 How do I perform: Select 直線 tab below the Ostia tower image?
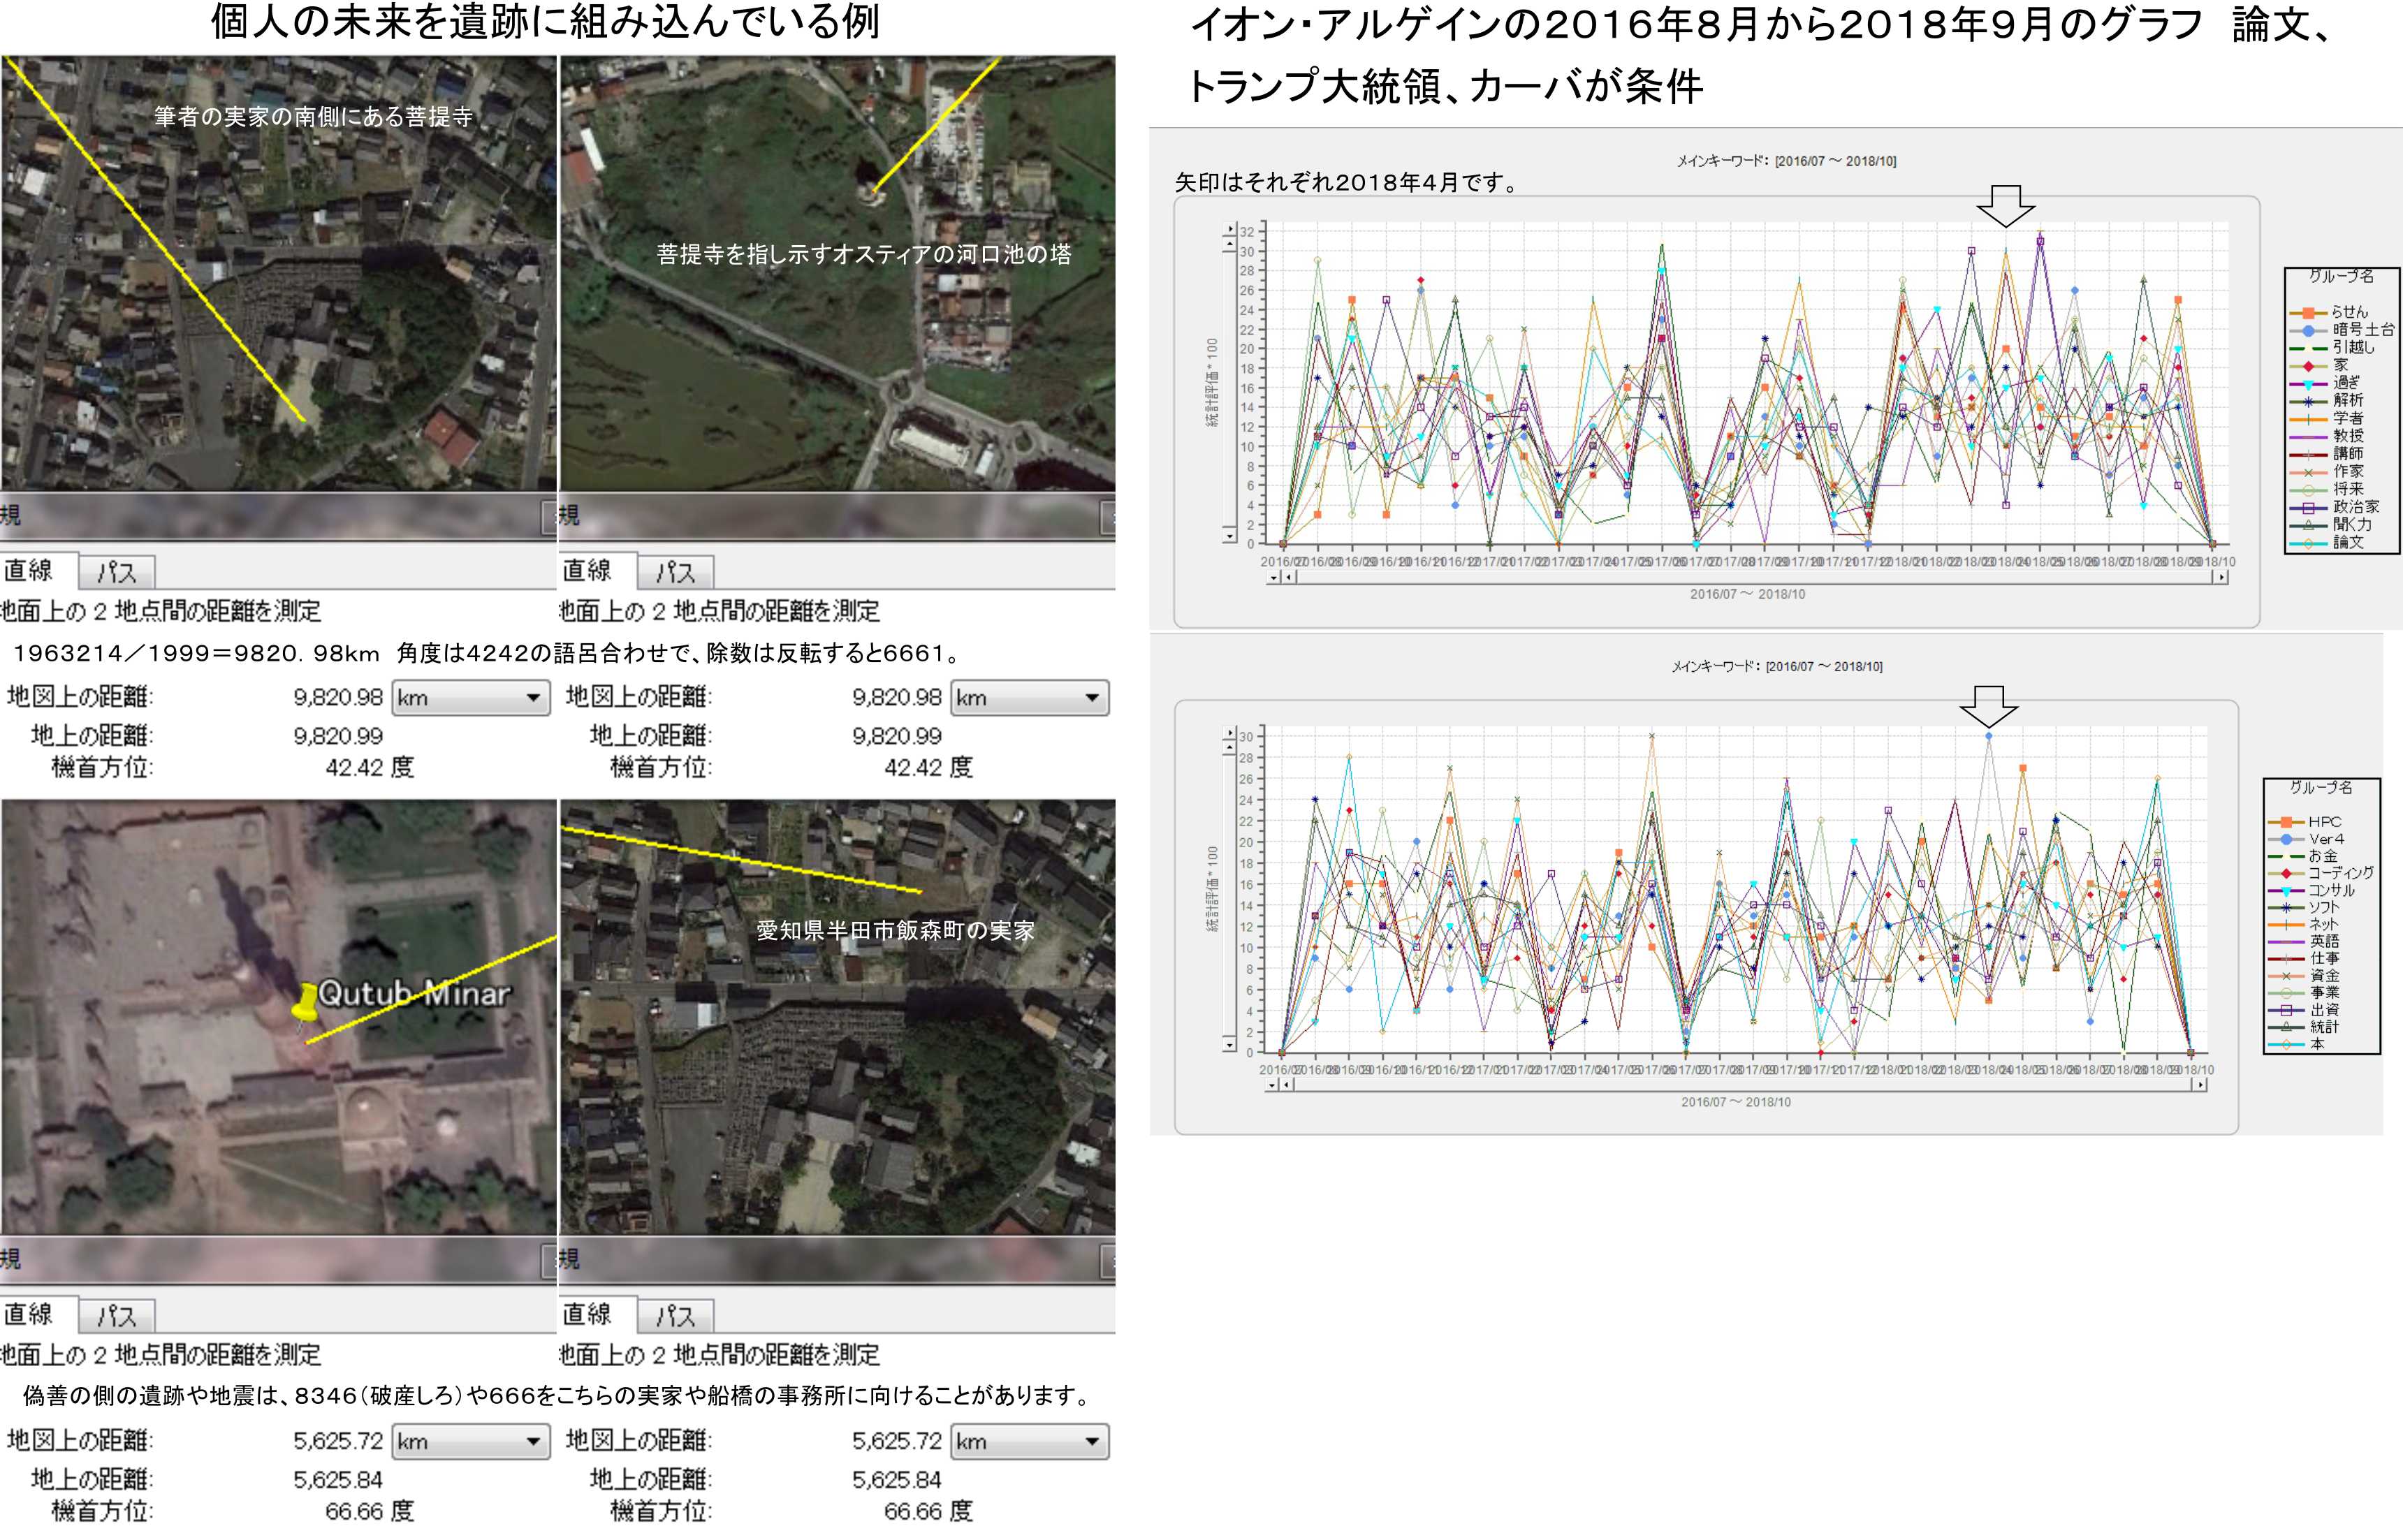pyautogui.click(x=588, y=571)
